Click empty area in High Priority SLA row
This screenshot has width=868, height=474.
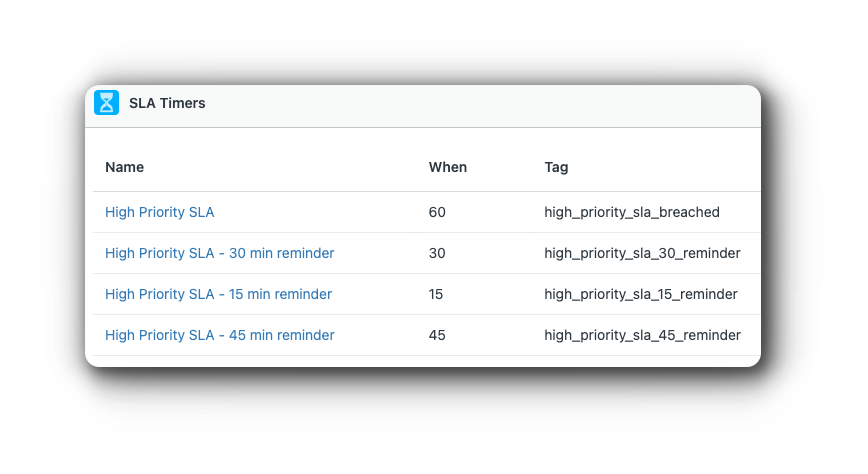coord(321,212)
